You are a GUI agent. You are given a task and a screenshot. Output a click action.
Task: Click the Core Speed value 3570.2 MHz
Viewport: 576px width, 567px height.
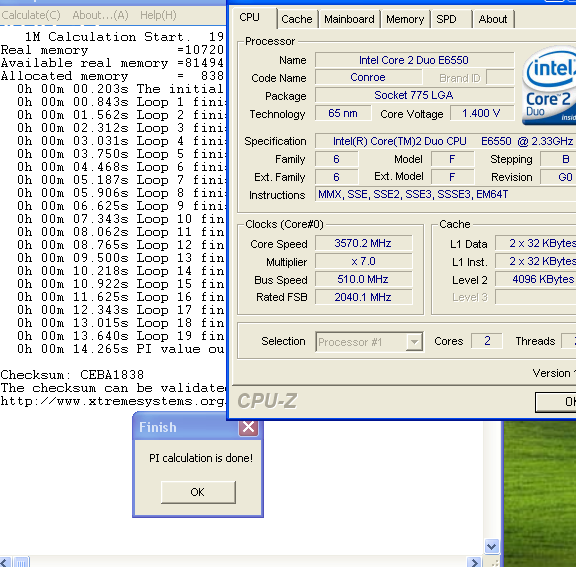pyautogui.click(x=363, y=243)
